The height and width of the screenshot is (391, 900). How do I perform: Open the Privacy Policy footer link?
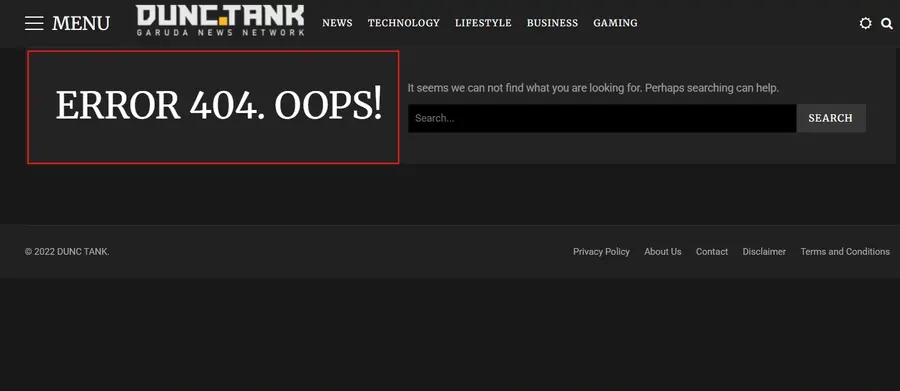[x=601, y=251]
